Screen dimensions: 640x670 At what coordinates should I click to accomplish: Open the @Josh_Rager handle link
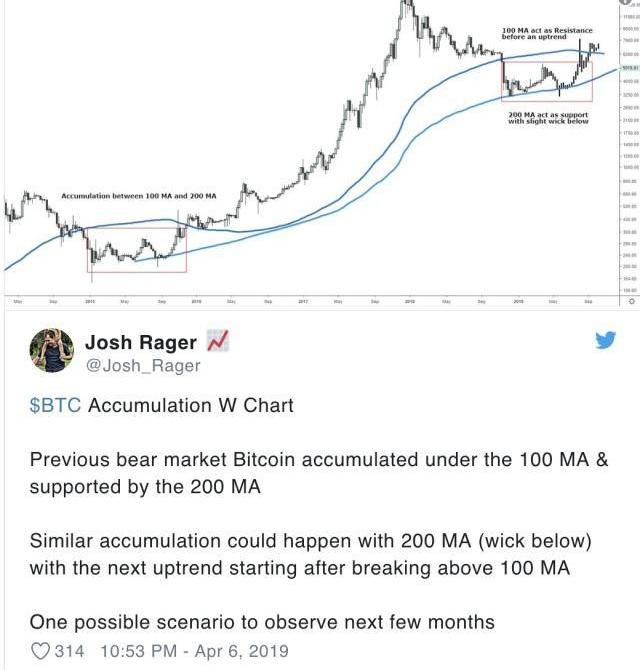pos(143,366)
